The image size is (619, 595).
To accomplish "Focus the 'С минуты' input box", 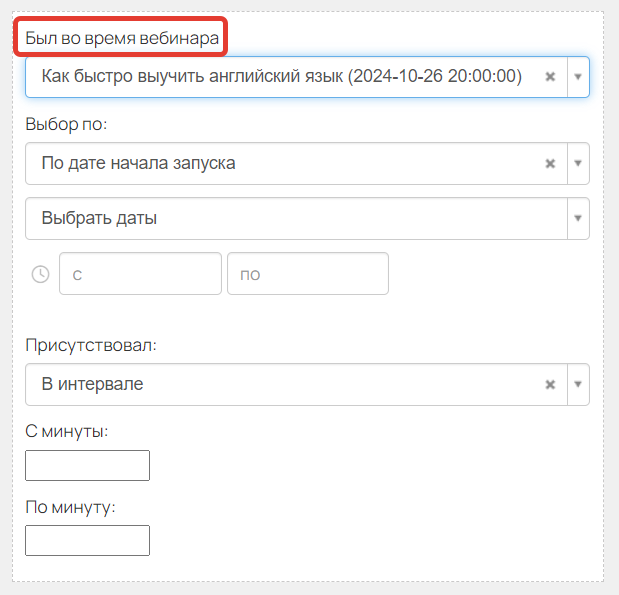I will (87, 465).
